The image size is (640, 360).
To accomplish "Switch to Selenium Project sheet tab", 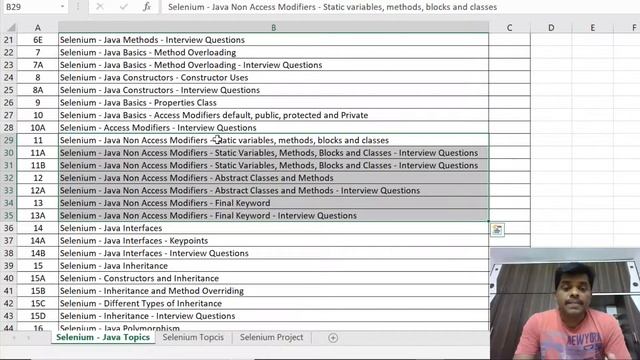I will click(271, 338).
